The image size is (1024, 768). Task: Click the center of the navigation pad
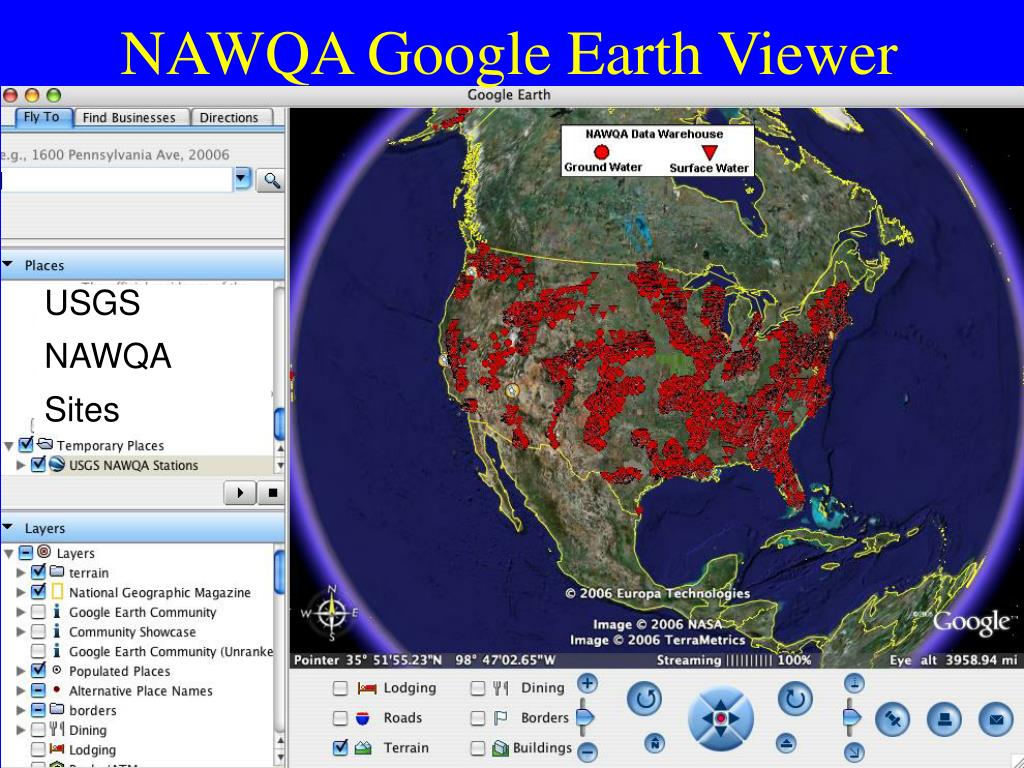(720, 718)
